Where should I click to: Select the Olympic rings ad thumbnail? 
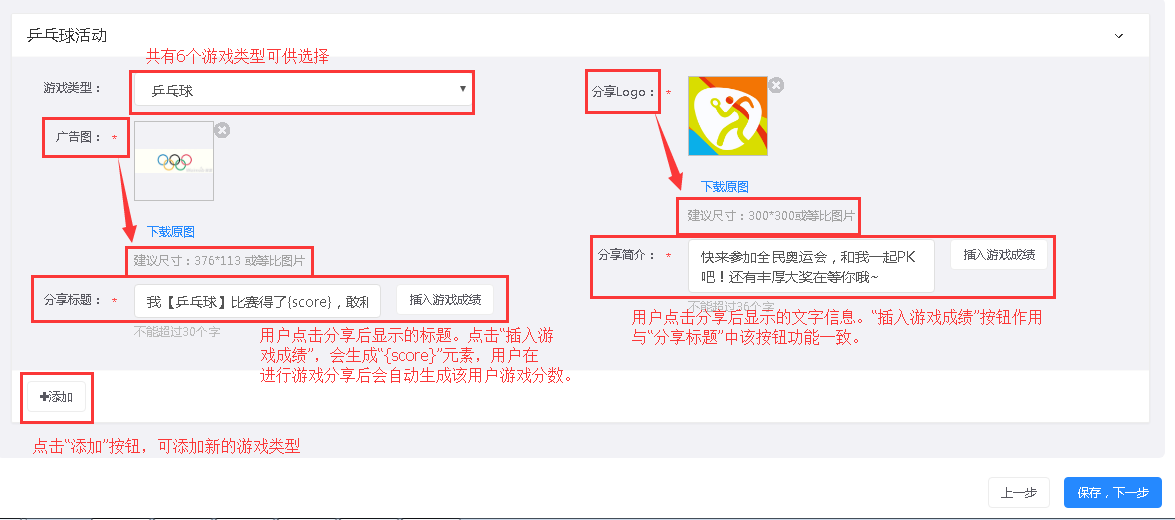point(174,161)
